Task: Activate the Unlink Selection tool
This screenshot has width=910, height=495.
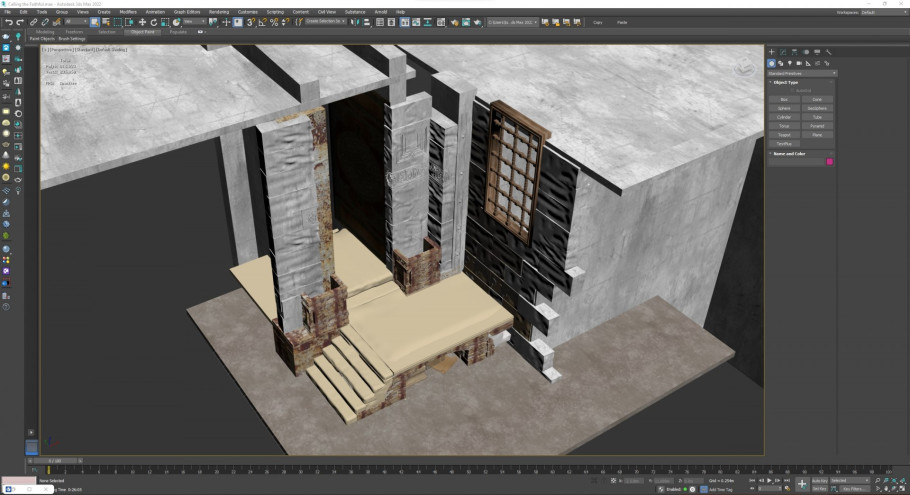Action: (45, 22)
